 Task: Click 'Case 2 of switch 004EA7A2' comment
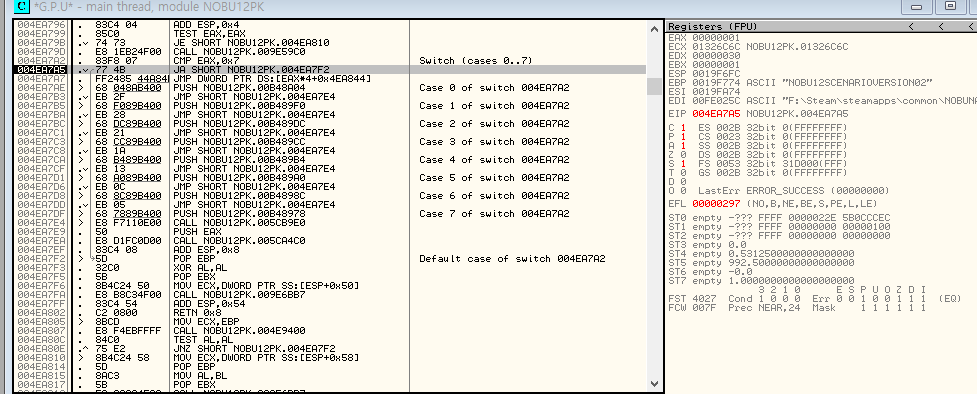click(494, 123)
